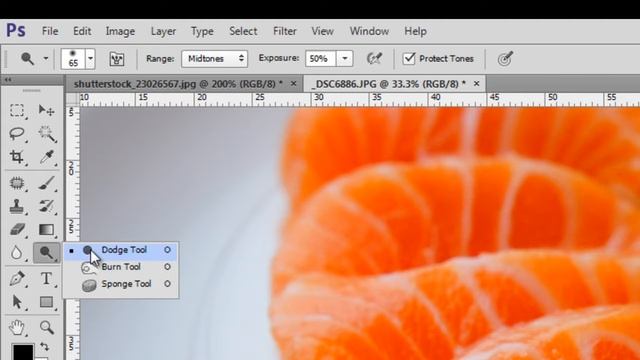The width and height of the screenshot is (640, 360).
Task: Click the Exposure 50% input field
Action: pos(320,59)
